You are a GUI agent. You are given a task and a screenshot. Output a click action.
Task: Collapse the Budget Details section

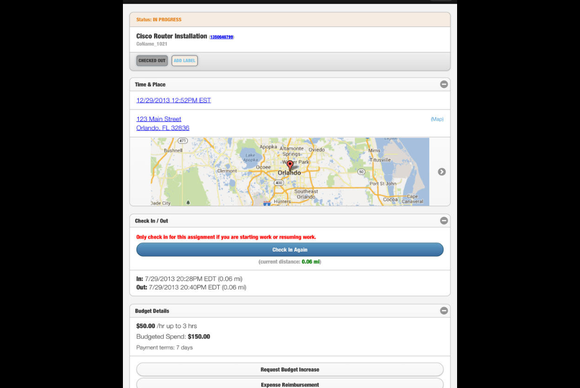(444, 311)
